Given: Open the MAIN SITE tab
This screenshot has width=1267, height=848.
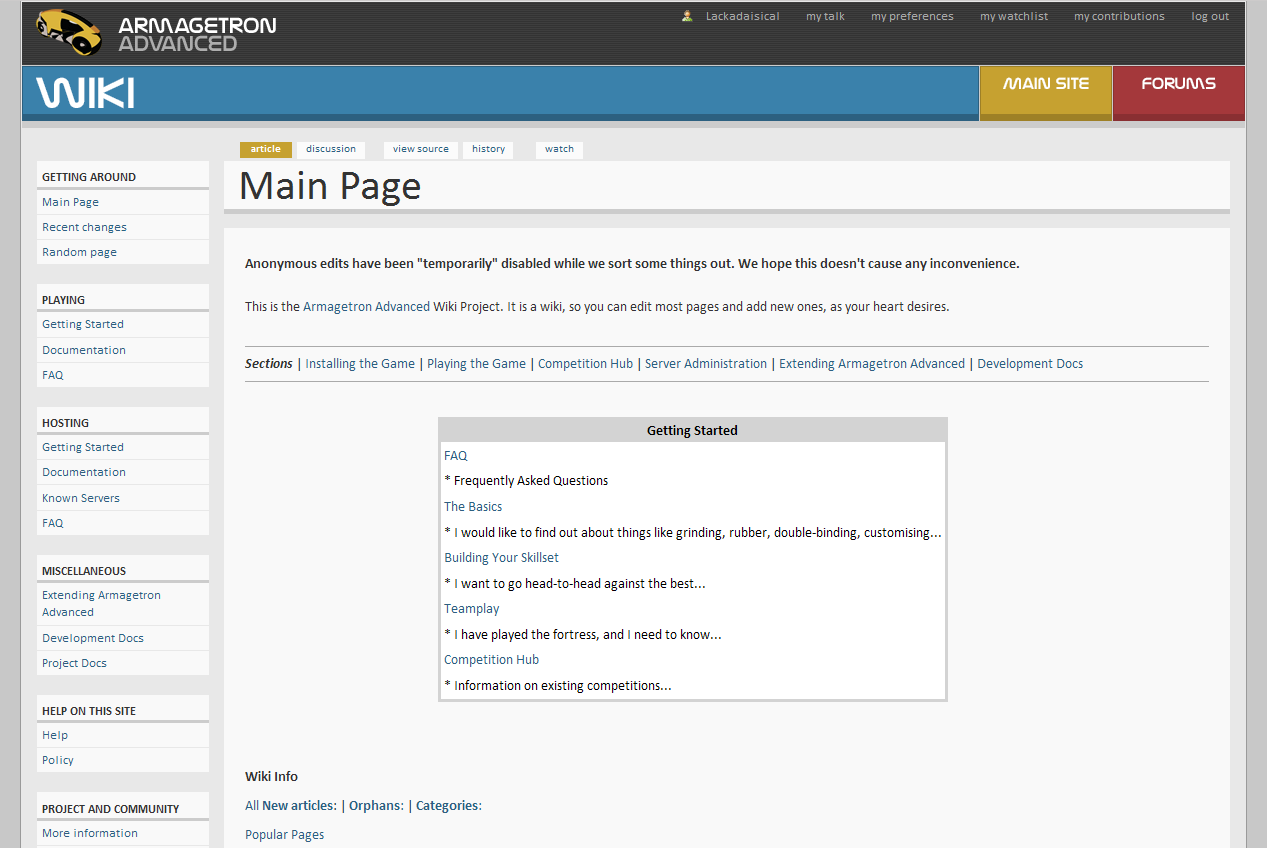Looking at the screenshot, I should pyautogui.click(x=1045, y=84).
